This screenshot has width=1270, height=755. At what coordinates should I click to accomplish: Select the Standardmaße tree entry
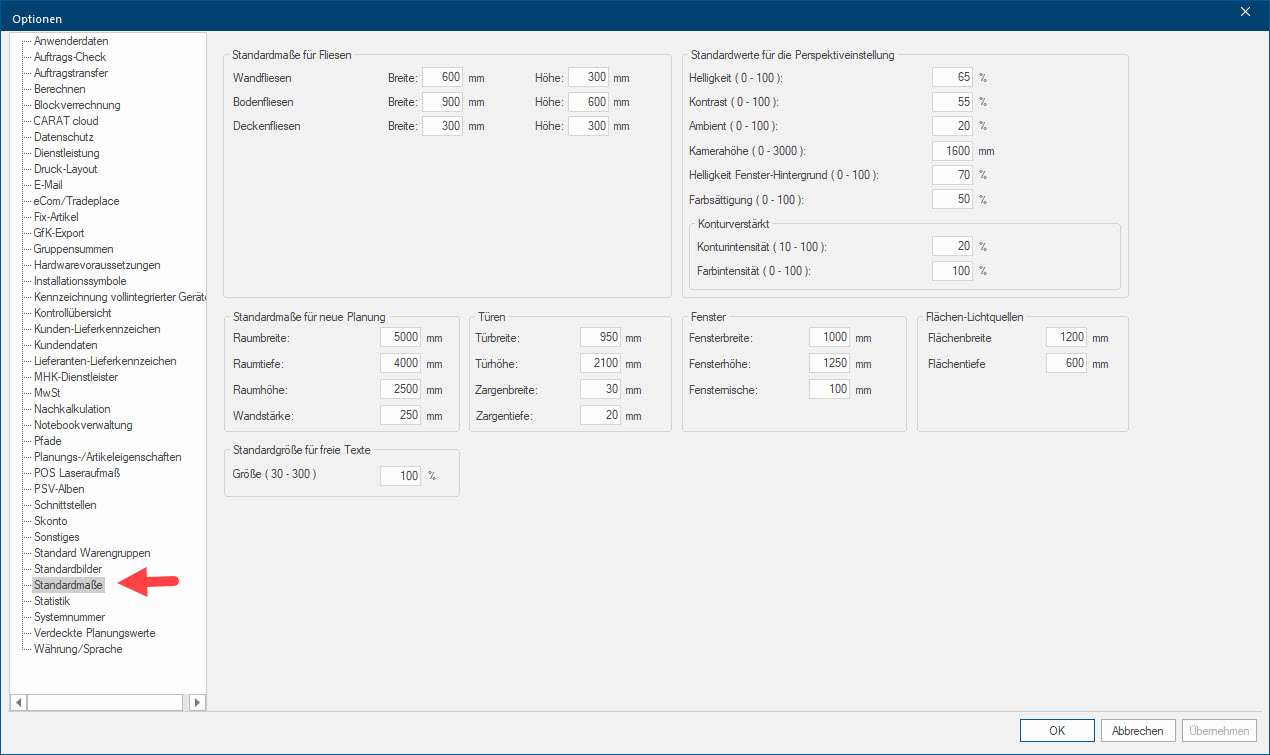click(x=68, y=585)
